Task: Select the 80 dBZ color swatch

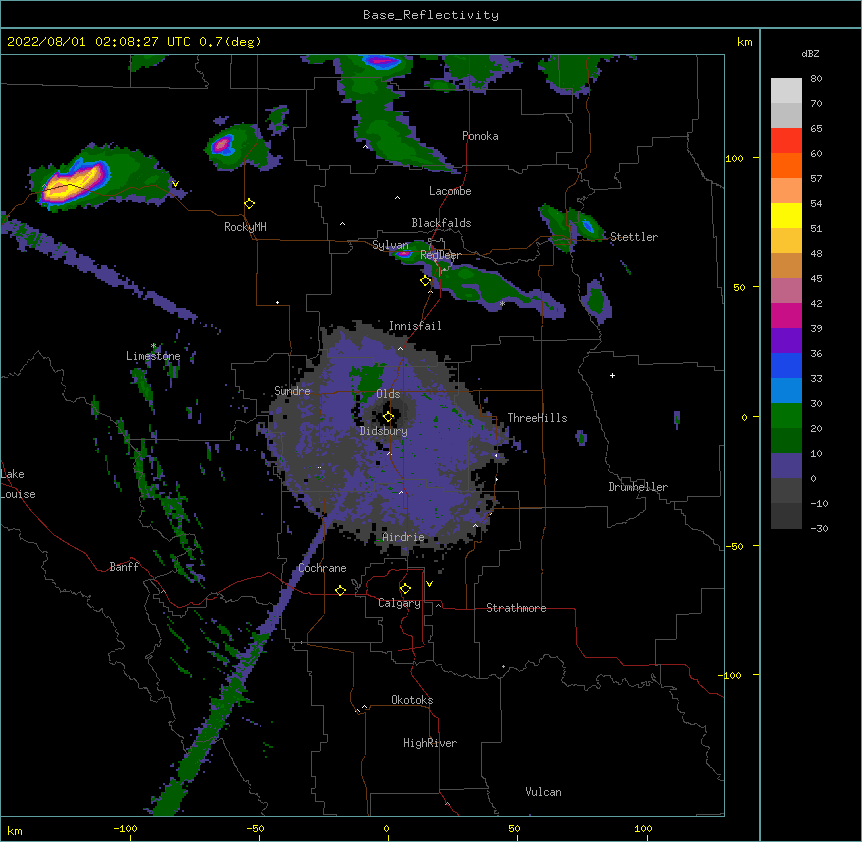Action: click(x=786, y=91)
